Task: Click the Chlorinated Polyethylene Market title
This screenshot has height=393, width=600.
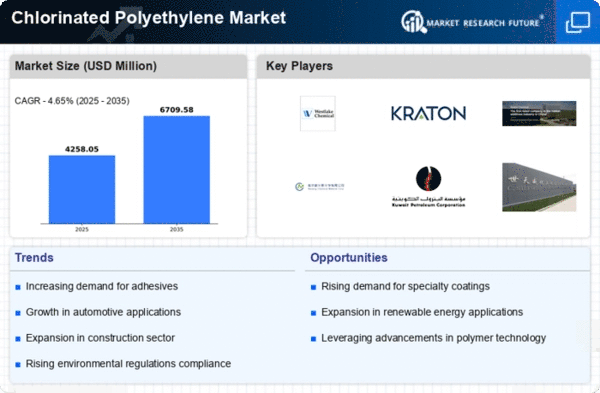Action: [148, 18]
